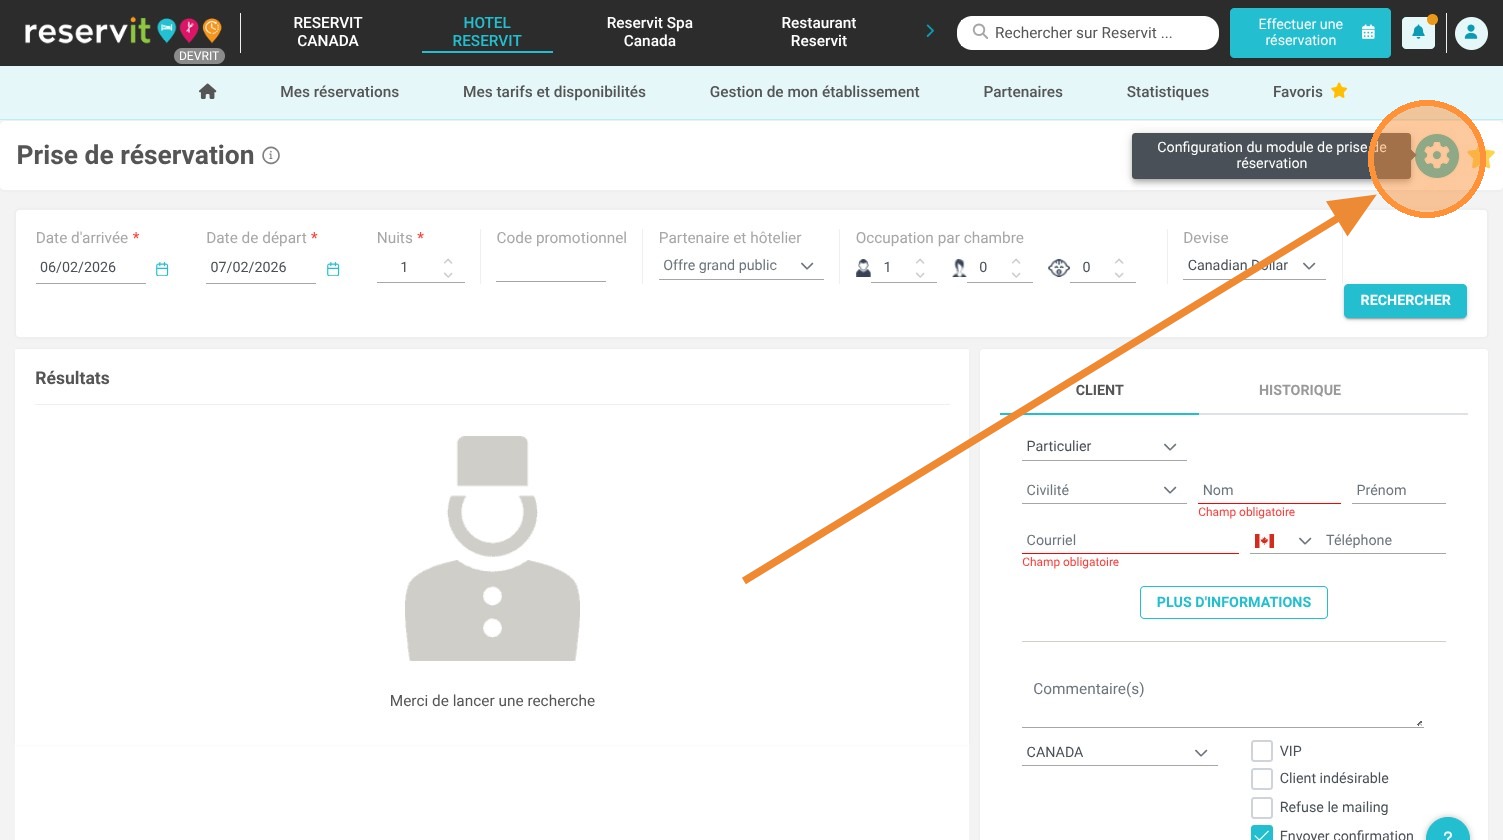Increase the adults count stepper

pyautogui.click(x=920, y=261)
